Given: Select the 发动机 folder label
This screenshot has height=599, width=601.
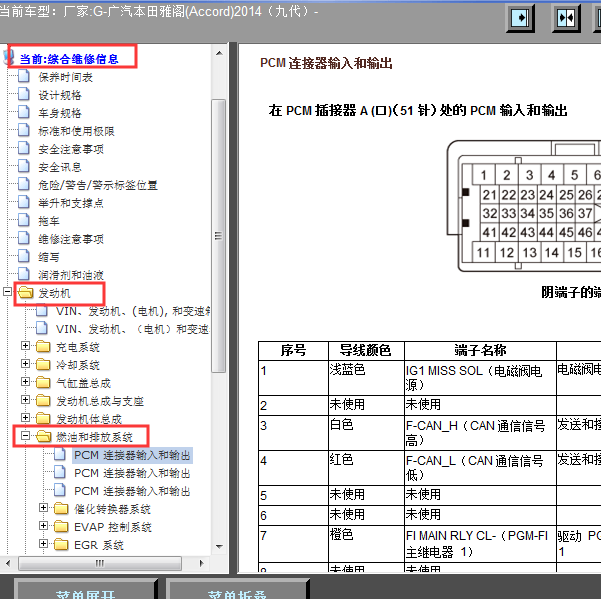Looking at the screenshot, I should coord(54,293).
